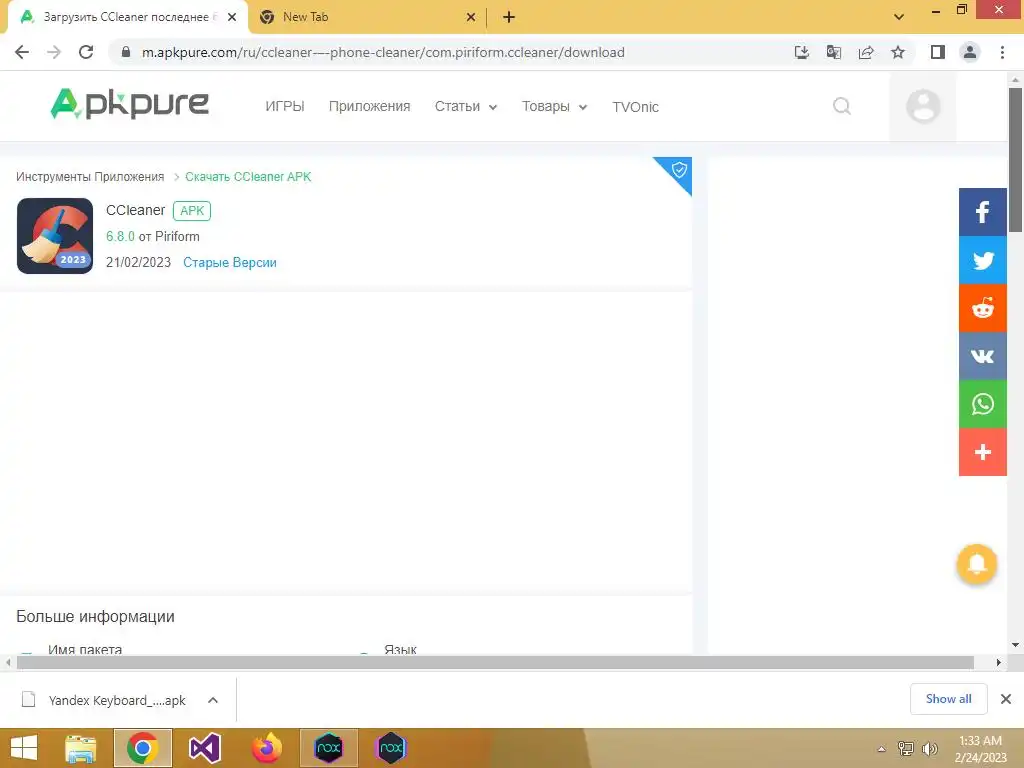Open the install app icon in address bar
This screenshot has width=1024, height=768.
tap(801, 52)
